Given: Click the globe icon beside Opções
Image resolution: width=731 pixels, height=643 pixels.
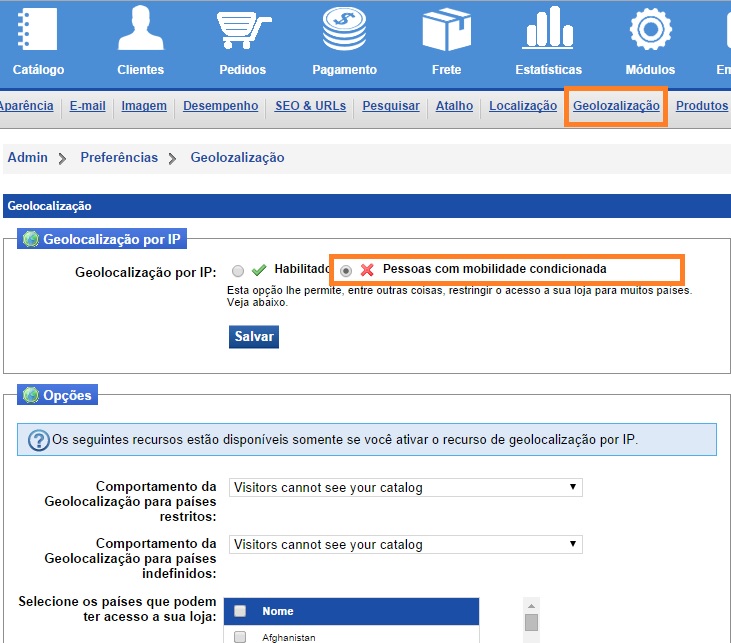Looking at the screenshot, I should 31,395.
